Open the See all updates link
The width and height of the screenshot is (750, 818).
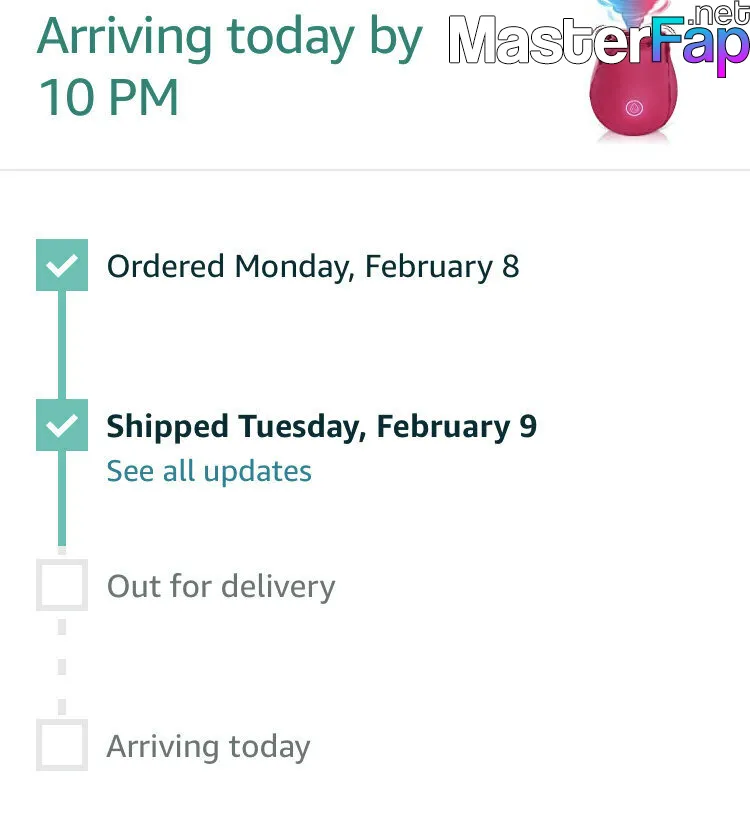click(209, 471)
